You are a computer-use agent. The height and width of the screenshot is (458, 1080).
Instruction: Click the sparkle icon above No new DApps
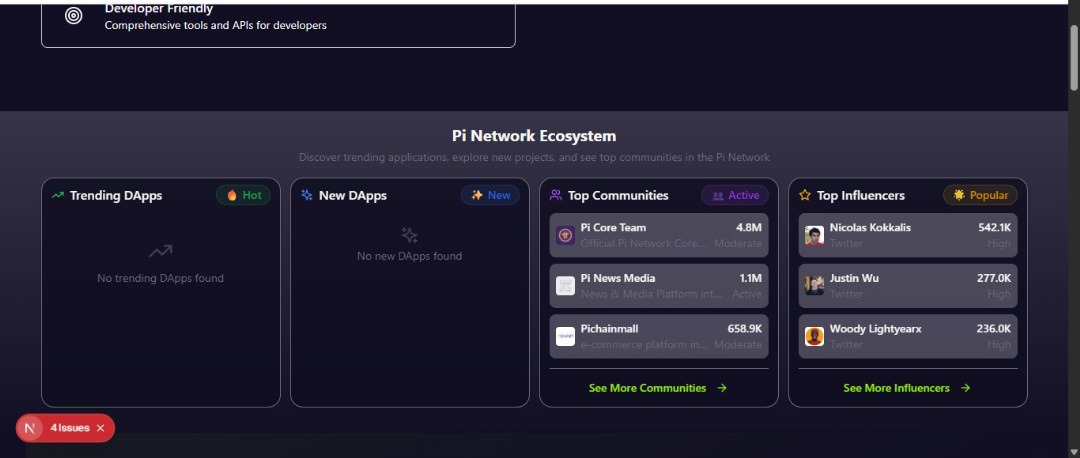410,236
